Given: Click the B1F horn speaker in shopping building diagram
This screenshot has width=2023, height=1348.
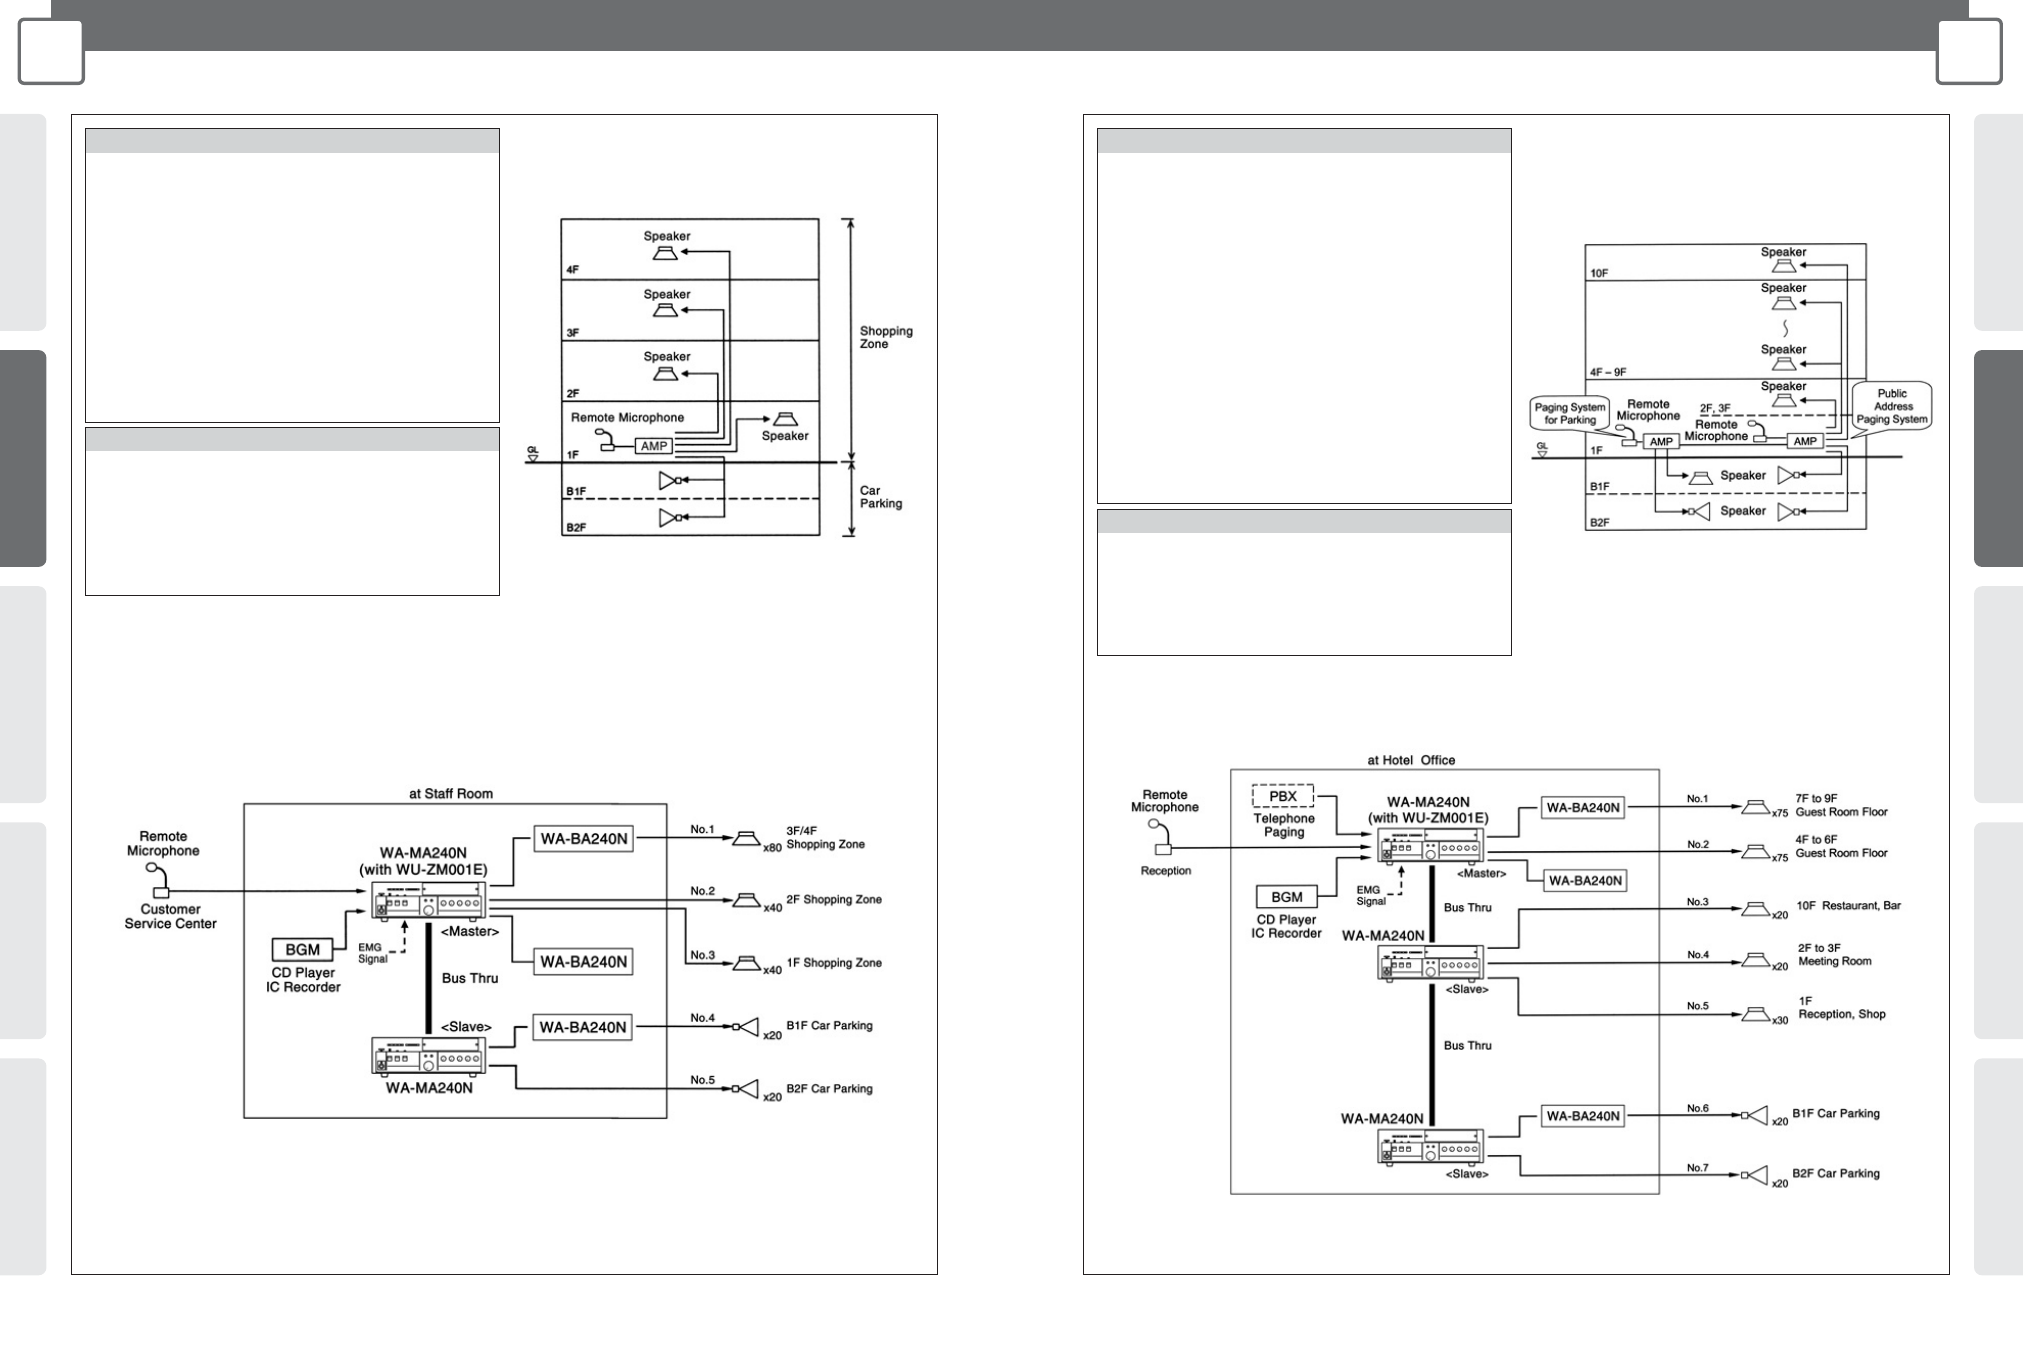Looking at the screenshot, I should 672,481.
